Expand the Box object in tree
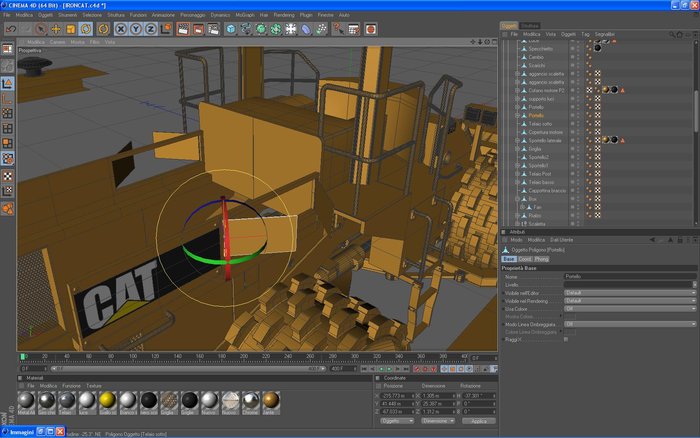The image size is (700, 438). click(x=517, y=199)
